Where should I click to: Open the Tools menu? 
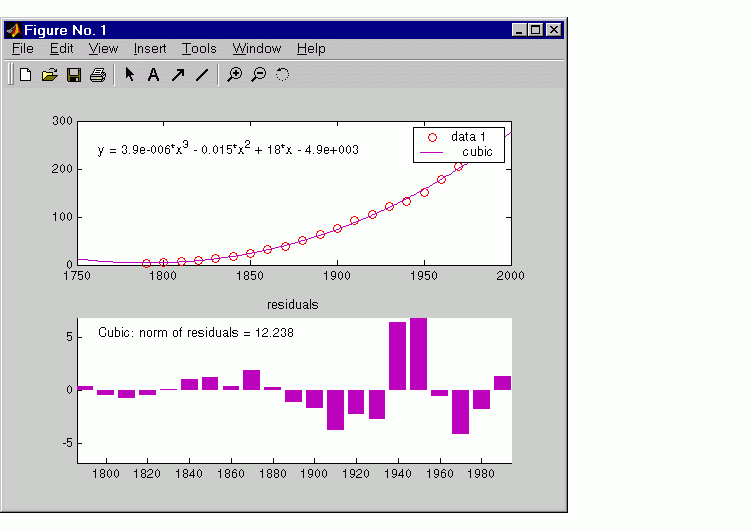pyautogui.click(x=199, y=48)
